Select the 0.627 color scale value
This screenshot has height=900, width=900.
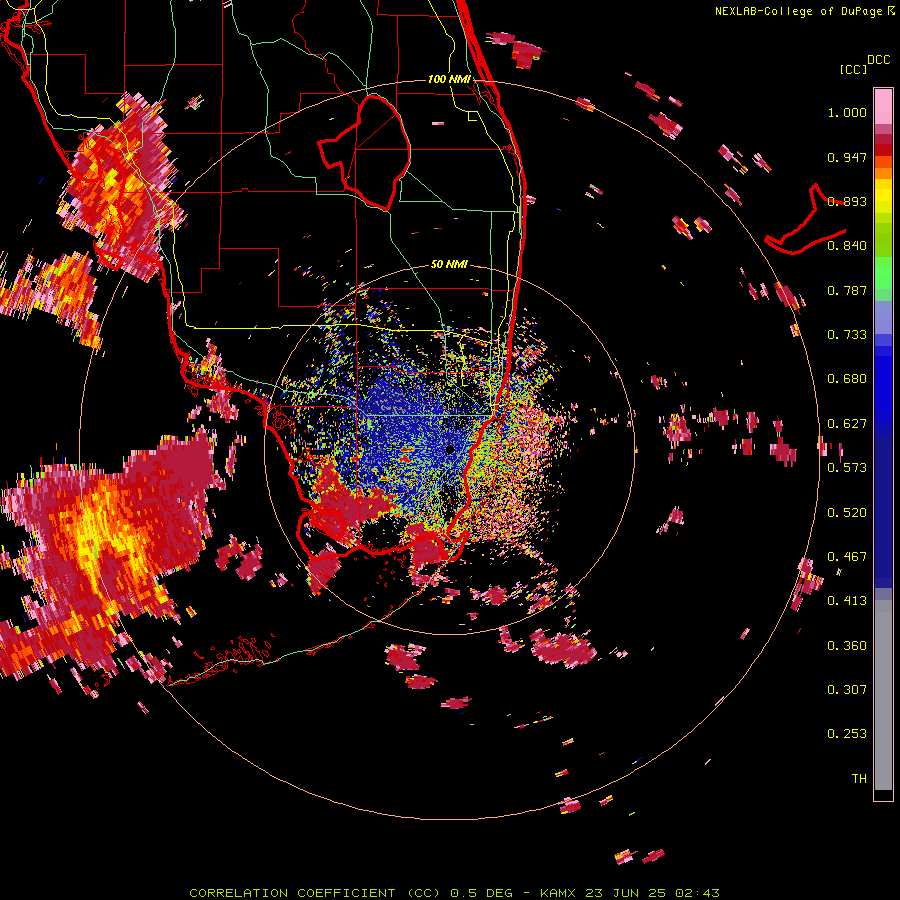847,424
